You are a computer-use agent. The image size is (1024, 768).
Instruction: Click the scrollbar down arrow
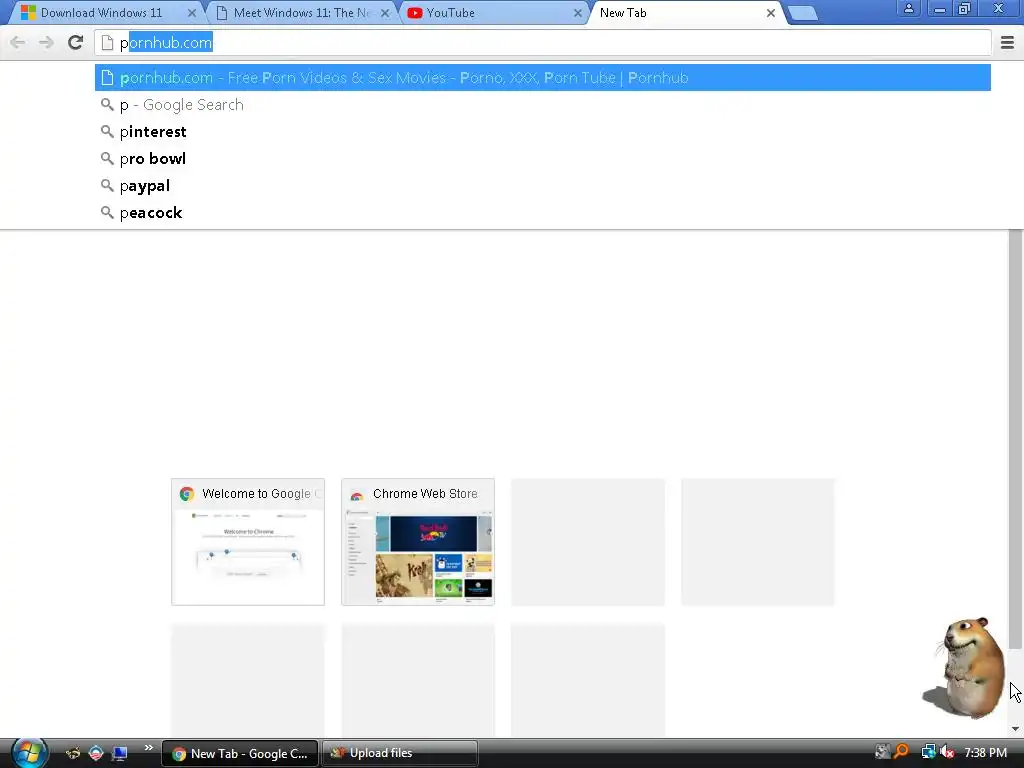1015,729
